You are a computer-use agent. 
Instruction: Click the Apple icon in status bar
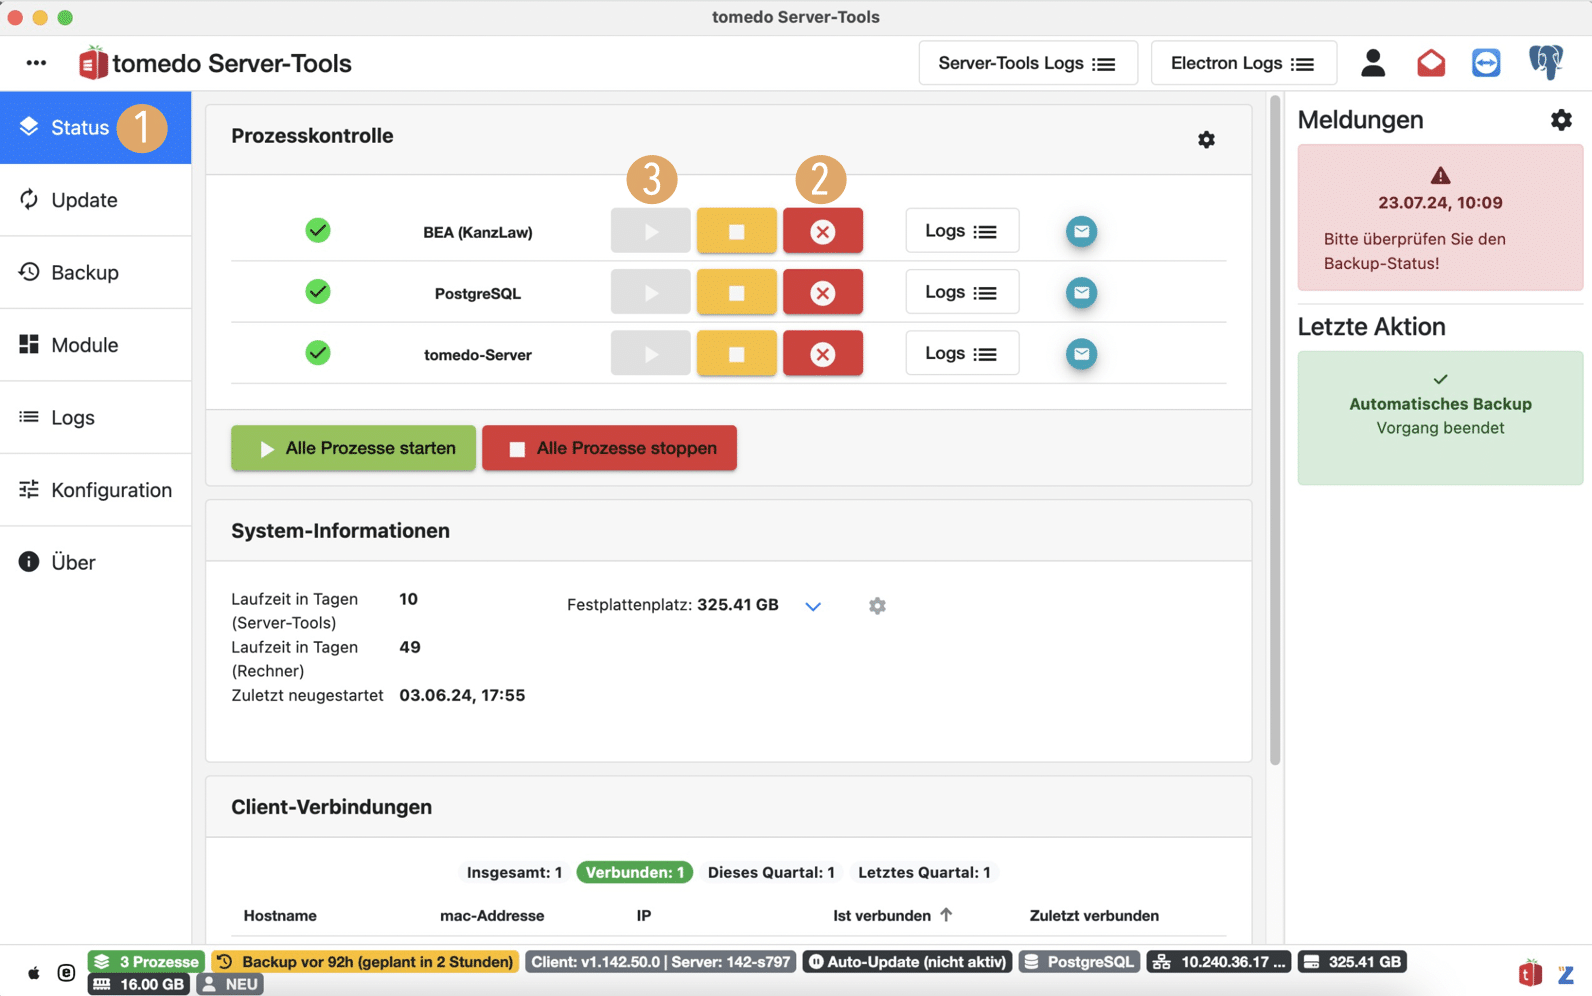(34, 973)
